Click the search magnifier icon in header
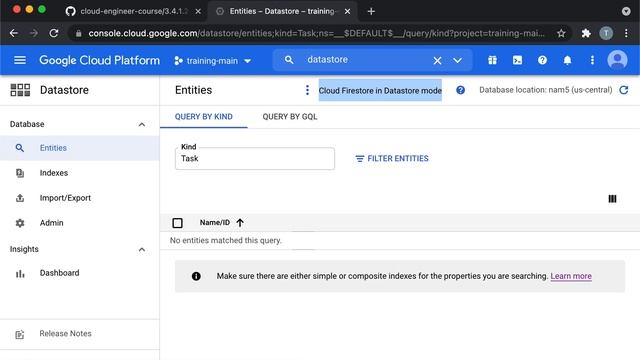This screenshot has width=640, height=360. click(289, 60)
